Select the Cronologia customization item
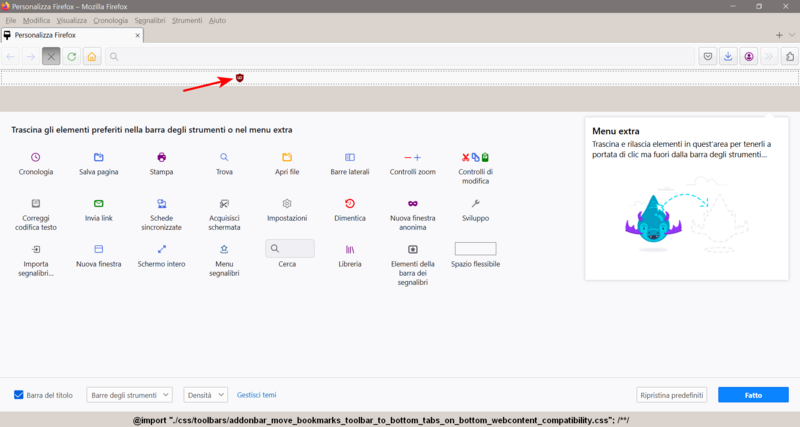Screen dimensions: 800x427 [36, 157]
